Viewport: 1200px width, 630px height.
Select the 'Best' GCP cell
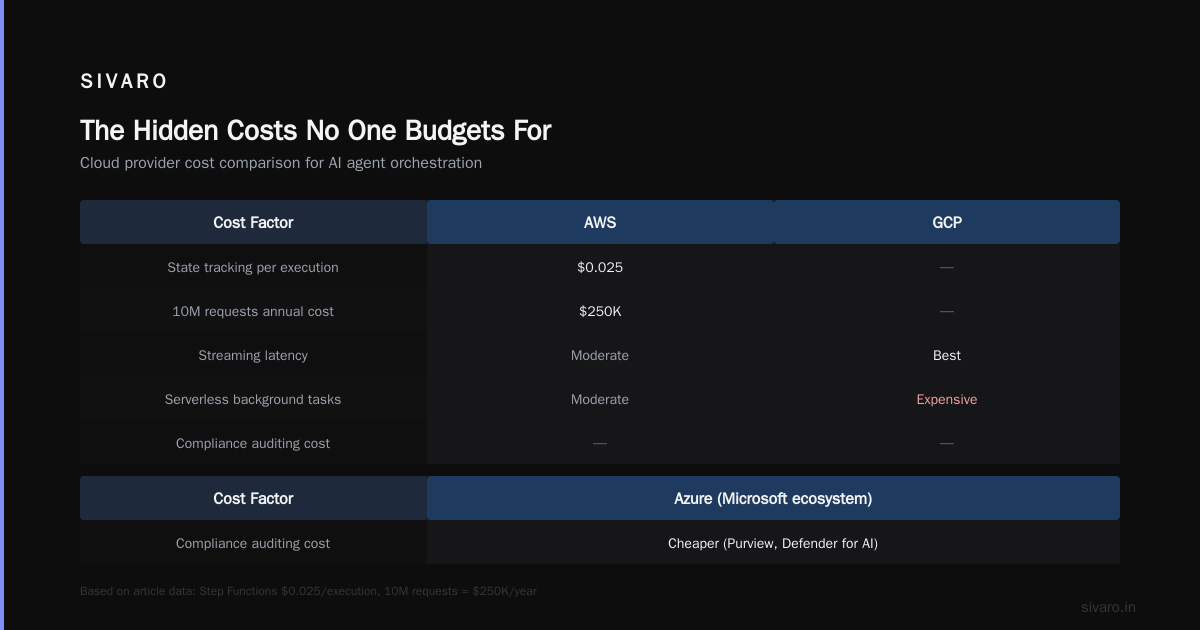pyautogui.click(x=946, y=355)
